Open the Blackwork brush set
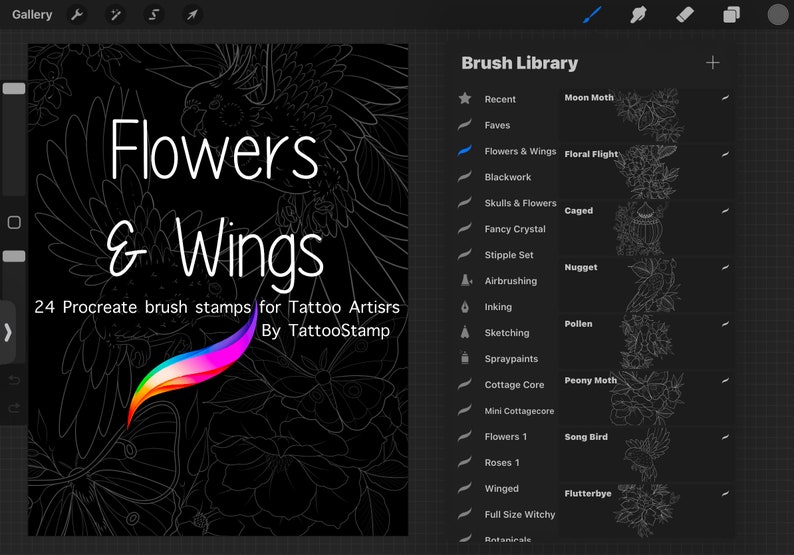Image resolution: width=794 pixels, height=555 pixels. pyautogui.click(x=505, y=177)
